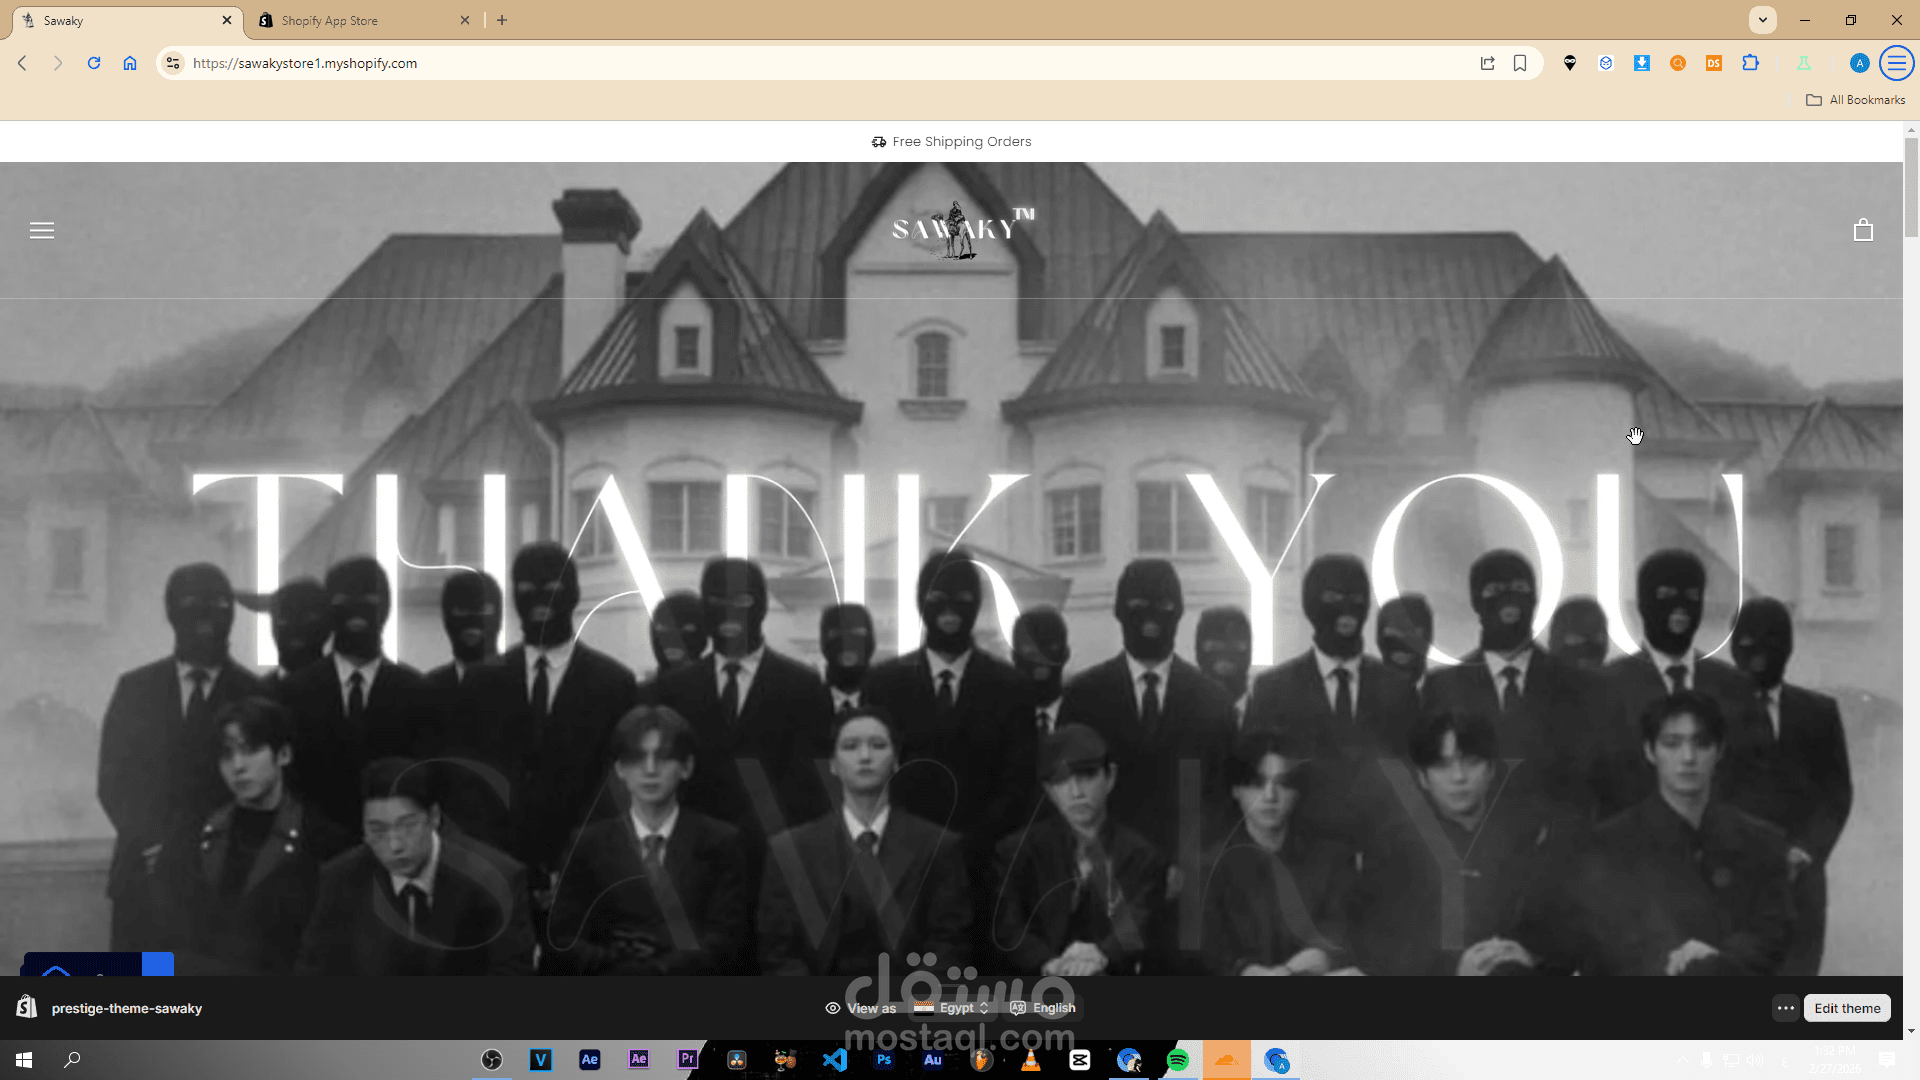This screenshot has height=1080, width=1920.
Task: Click the browser home button
Action: tap(130, 63)
